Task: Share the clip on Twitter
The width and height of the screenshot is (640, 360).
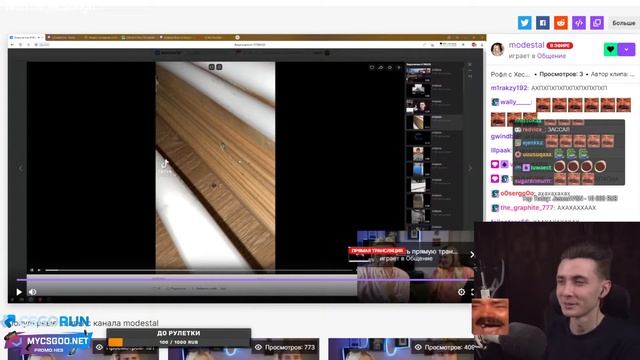Action: tap(524, 23)
